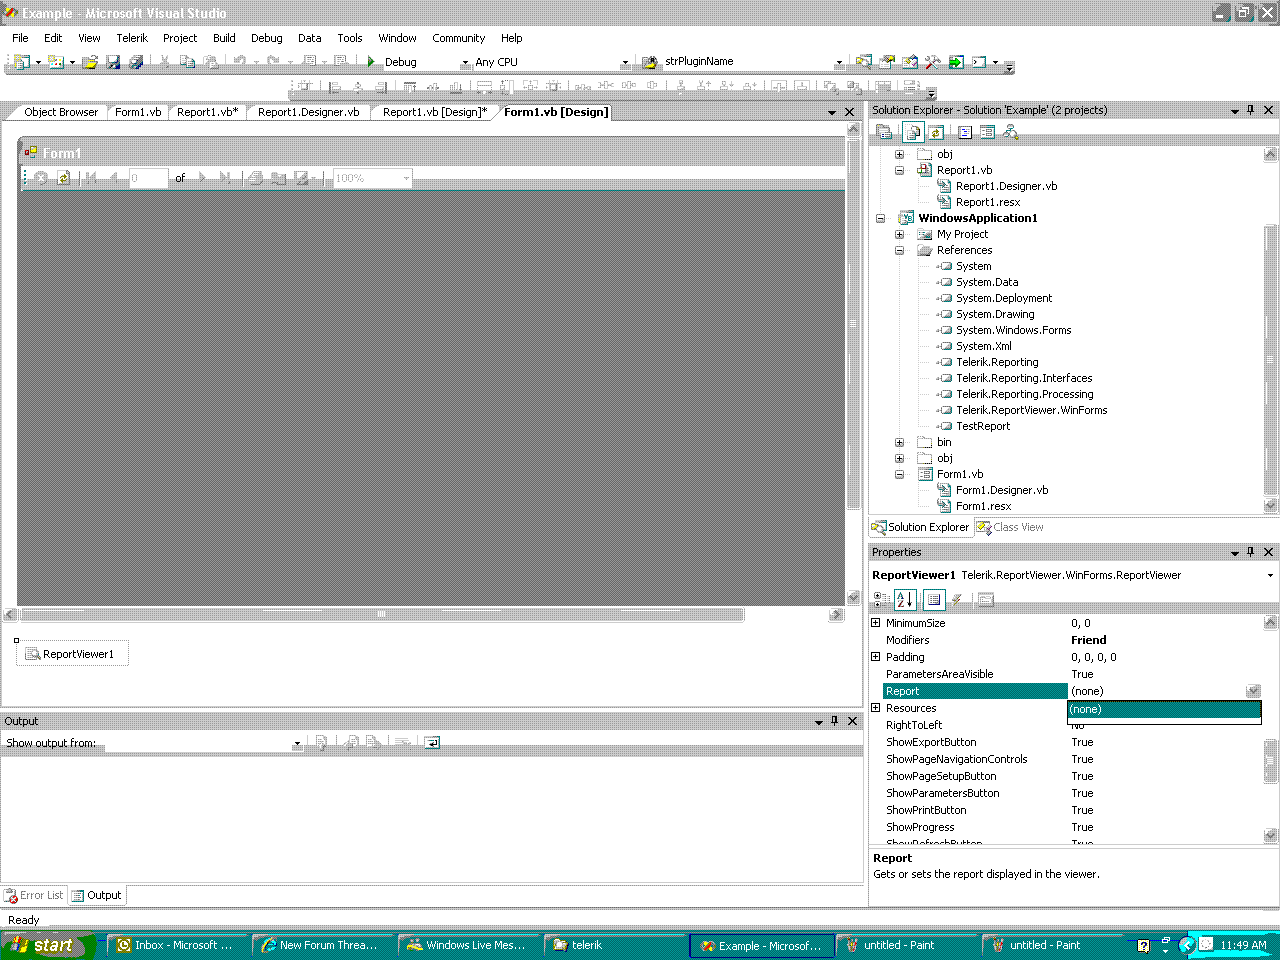
Task: Click the Add New Item toolbar icon
Action: [56, 62]
